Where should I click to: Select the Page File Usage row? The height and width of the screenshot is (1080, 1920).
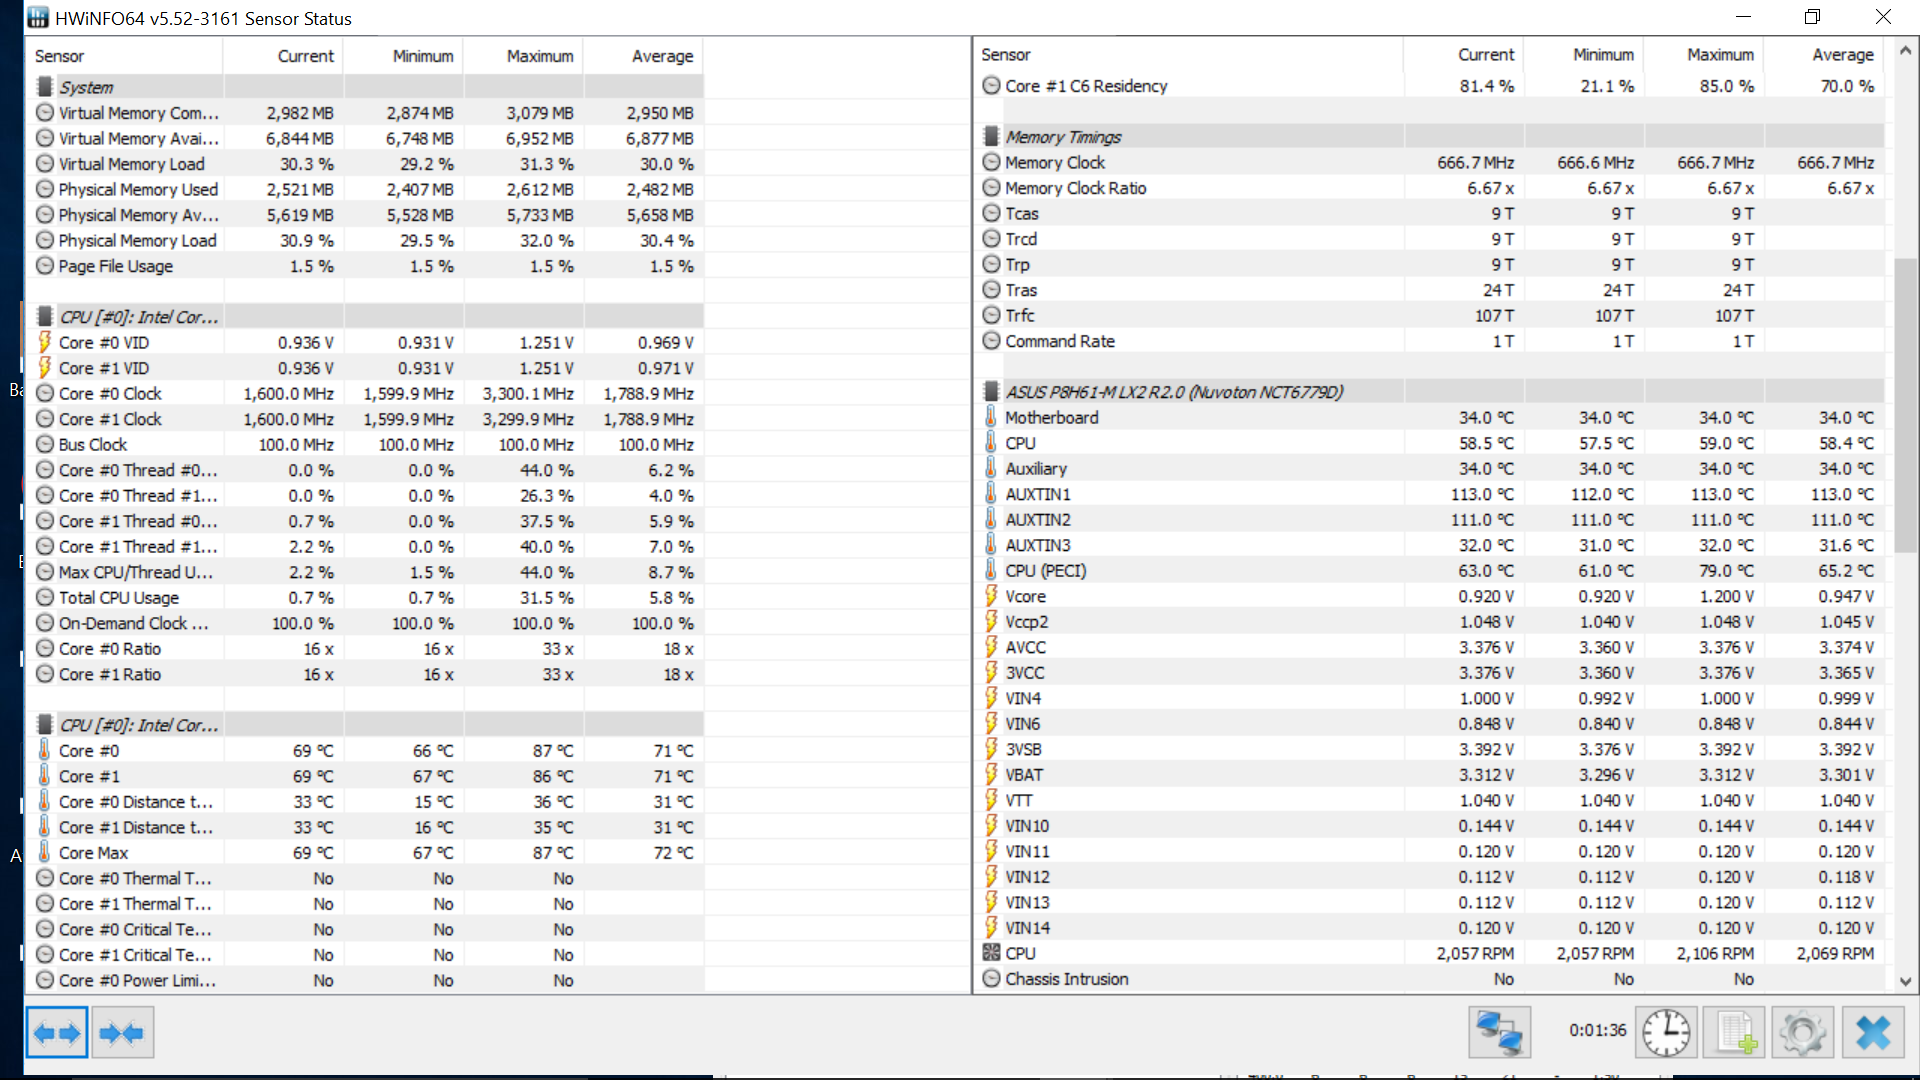(365, 266)
